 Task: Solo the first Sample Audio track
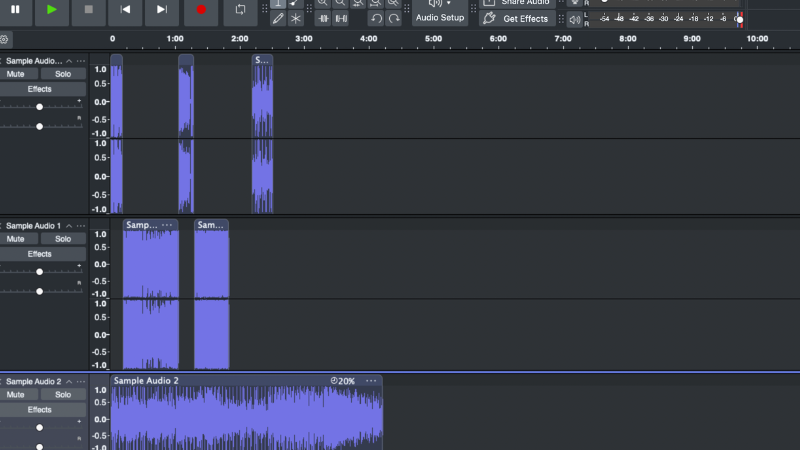coord(63,74)
